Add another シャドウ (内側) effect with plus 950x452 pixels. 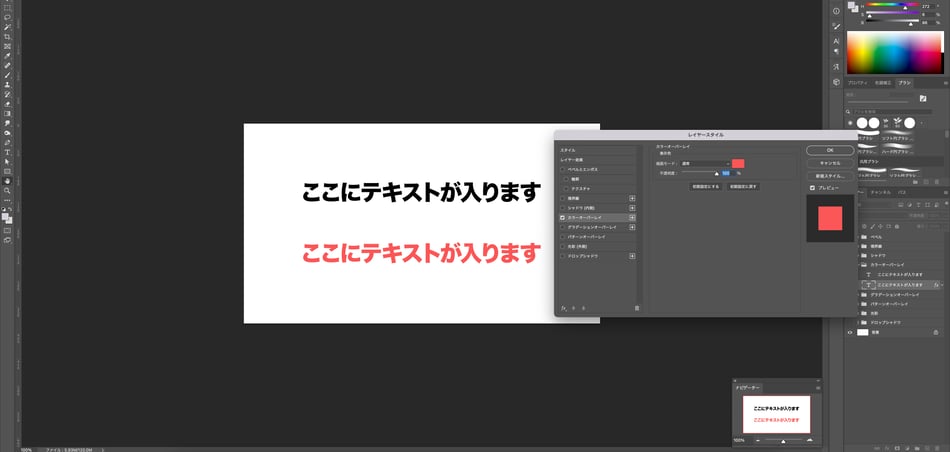tap(633, 208)
